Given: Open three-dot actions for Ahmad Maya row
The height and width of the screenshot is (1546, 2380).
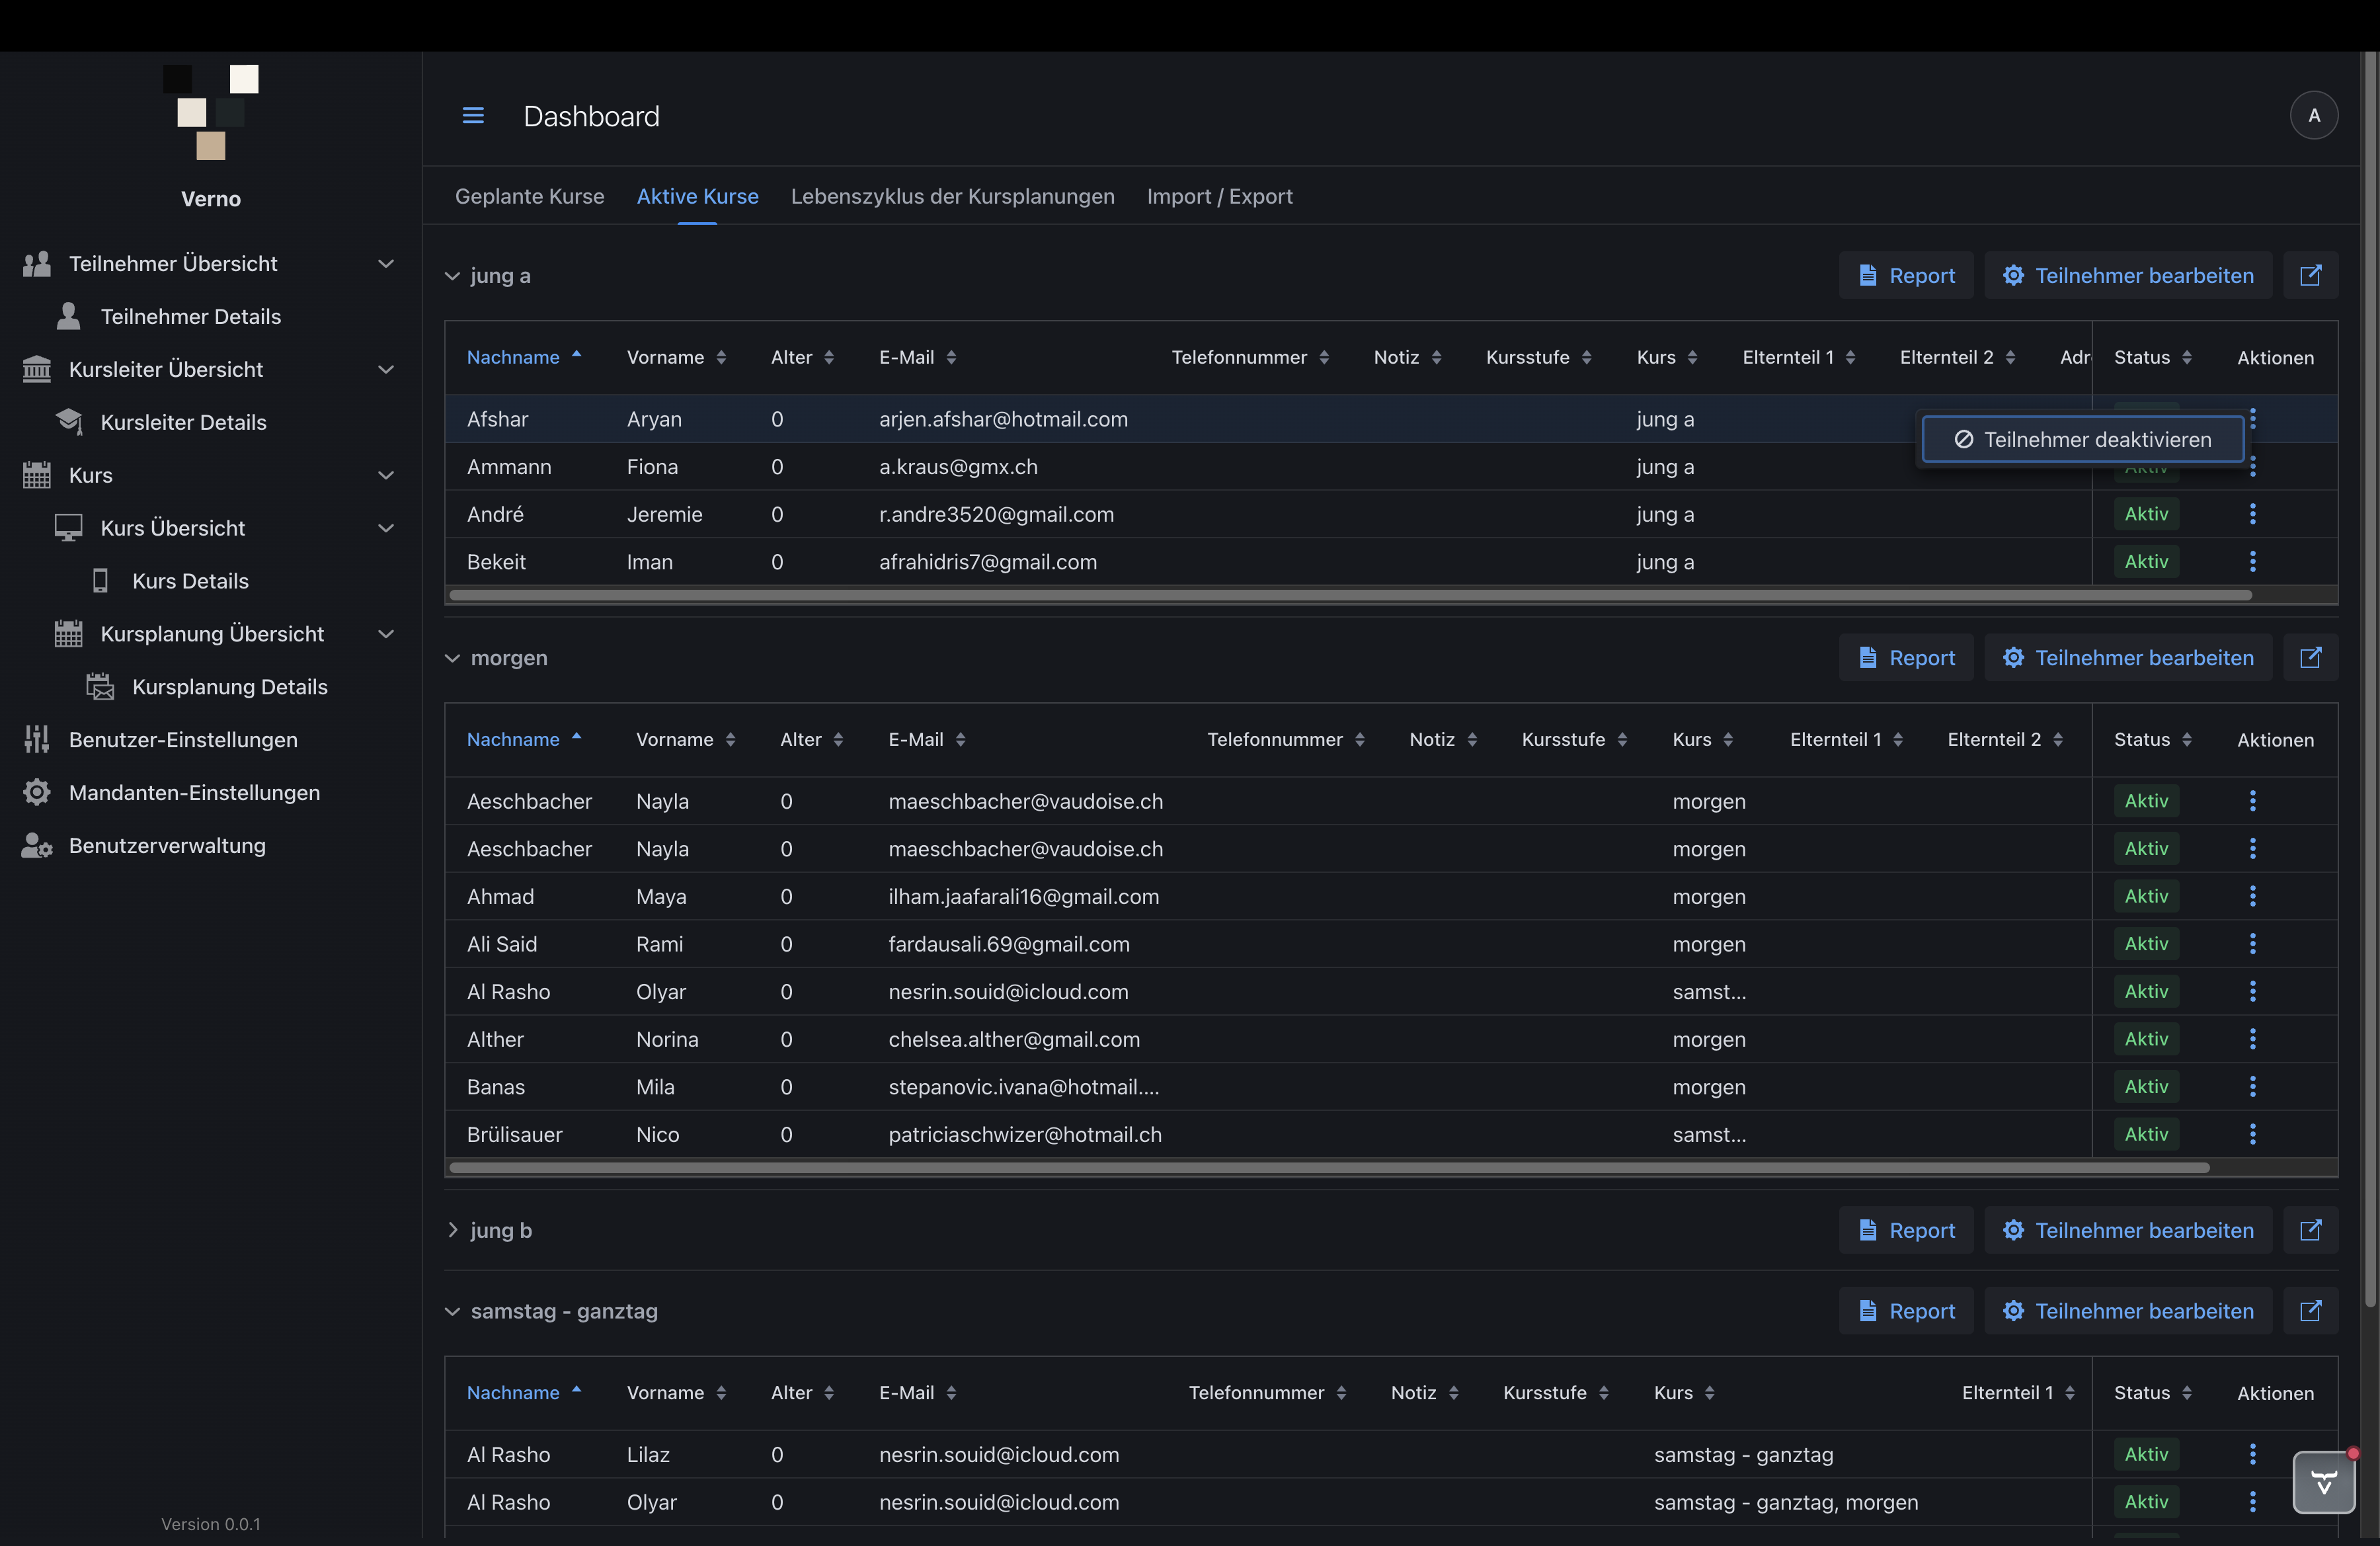Looking at the screenshot, I should coord(2252,896).
